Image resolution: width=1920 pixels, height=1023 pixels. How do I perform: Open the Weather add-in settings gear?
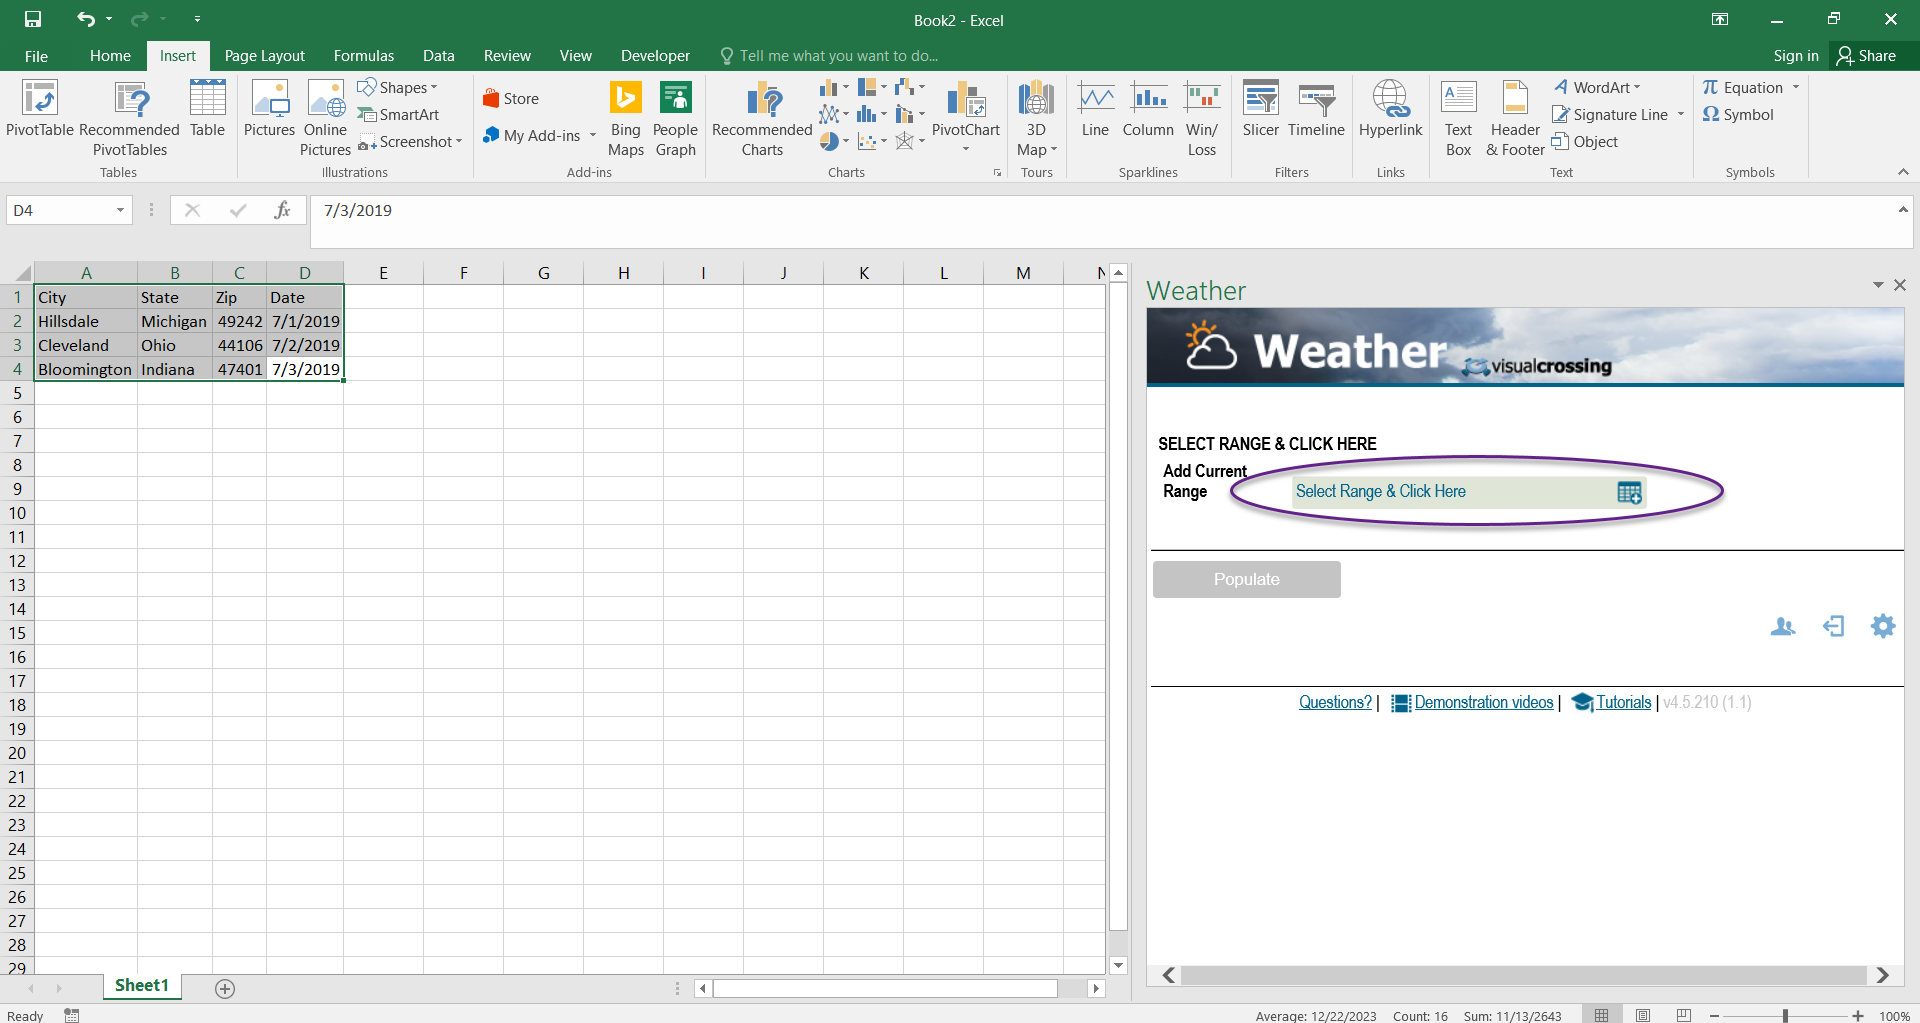tap(1882, 626)
